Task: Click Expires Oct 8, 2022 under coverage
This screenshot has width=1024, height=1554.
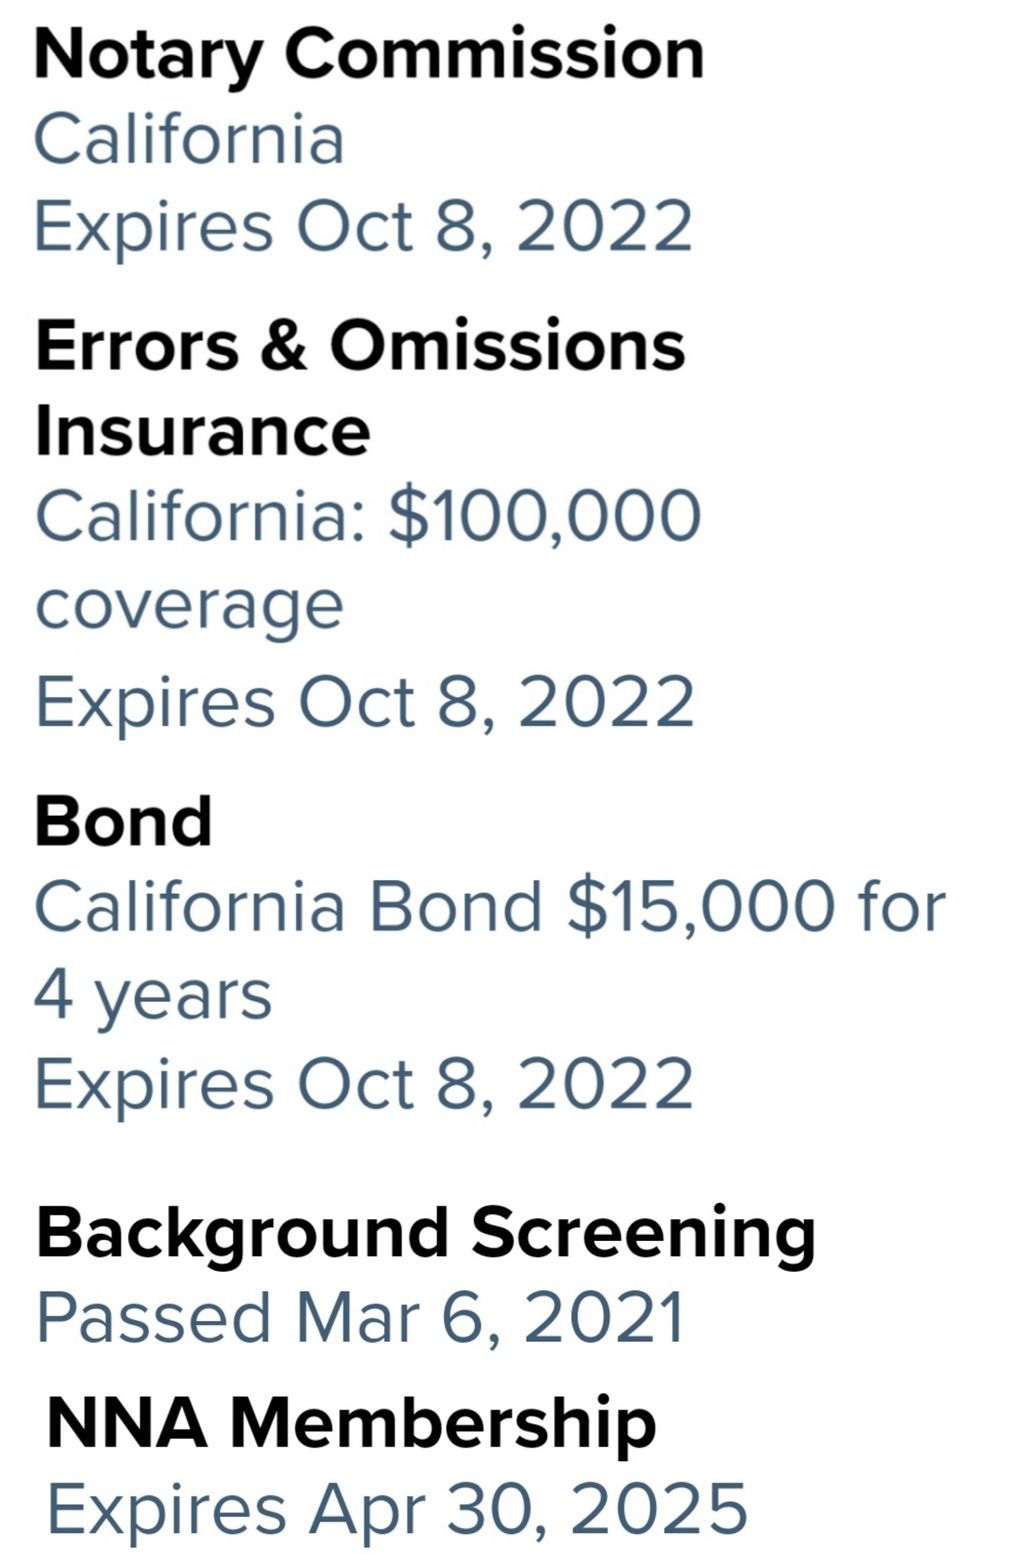Action: point(364,704)
